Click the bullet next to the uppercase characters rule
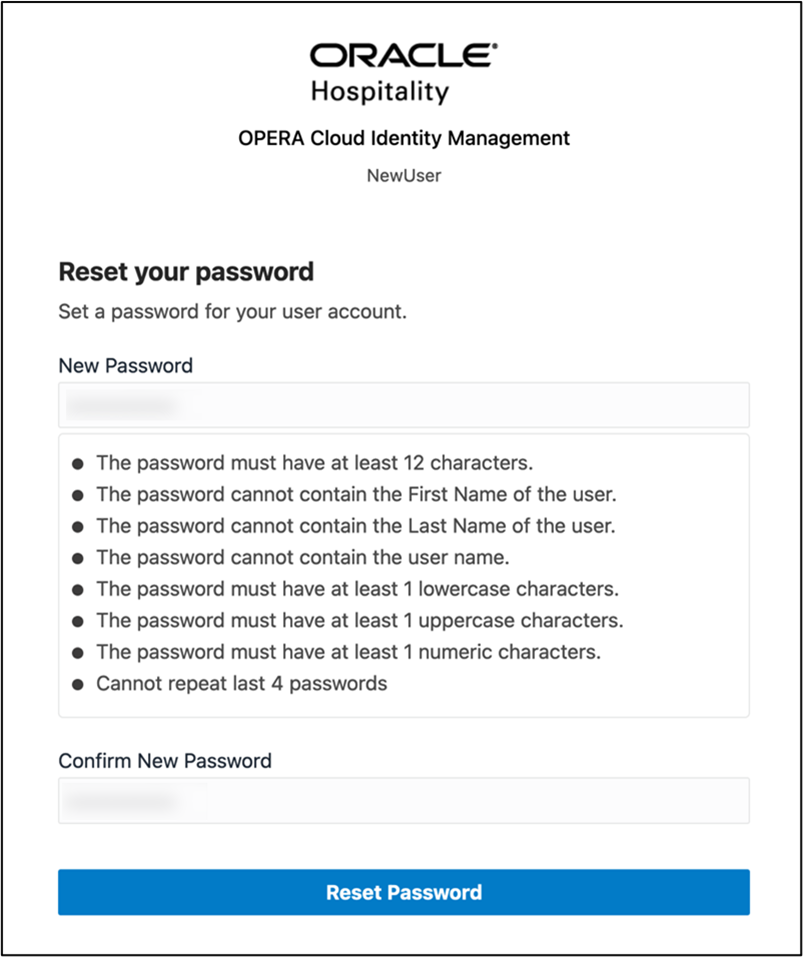Screen dimensions: 803x957 (79, 620)
